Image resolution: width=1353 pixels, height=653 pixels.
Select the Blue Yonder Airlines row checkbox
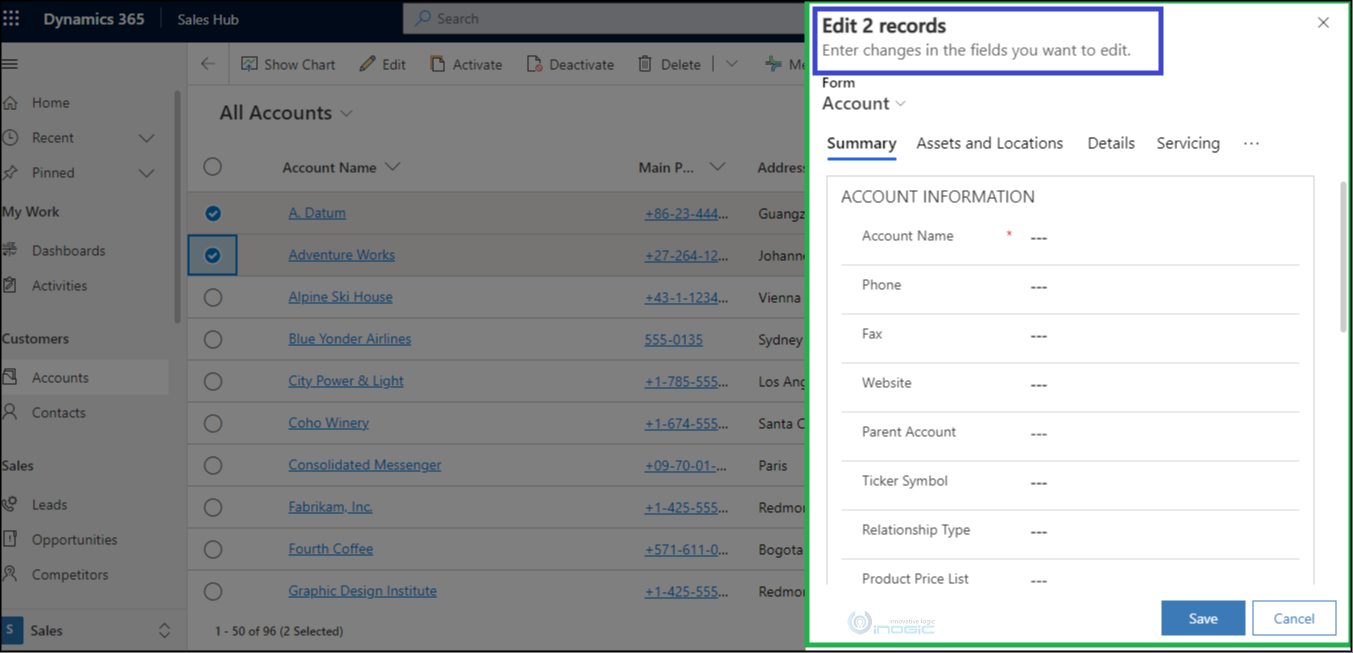click(213, 339)
